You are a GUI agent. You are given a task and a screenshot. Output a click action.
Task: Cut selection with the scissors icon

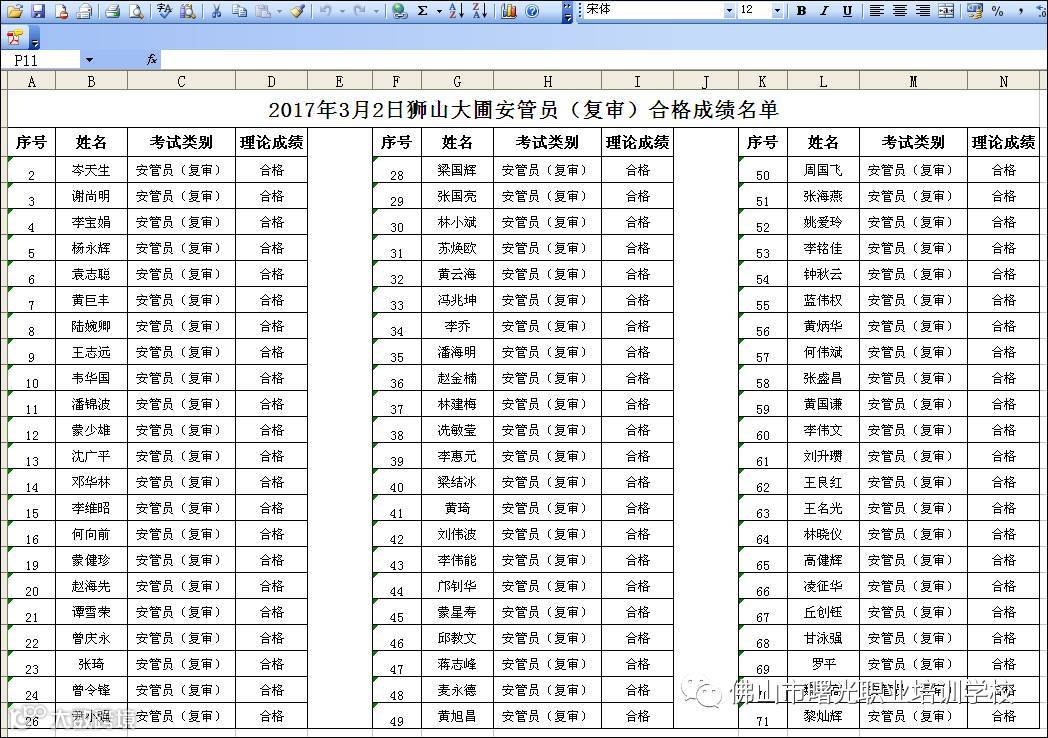(216, 11)
